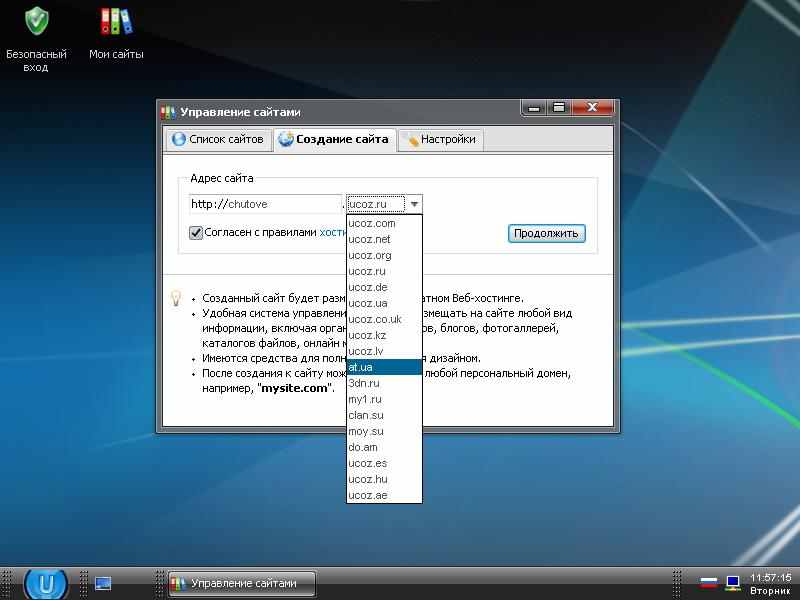Open the Настройки tab
The width and height of the screenshot is (800, 600).
[x=441, y=139]
